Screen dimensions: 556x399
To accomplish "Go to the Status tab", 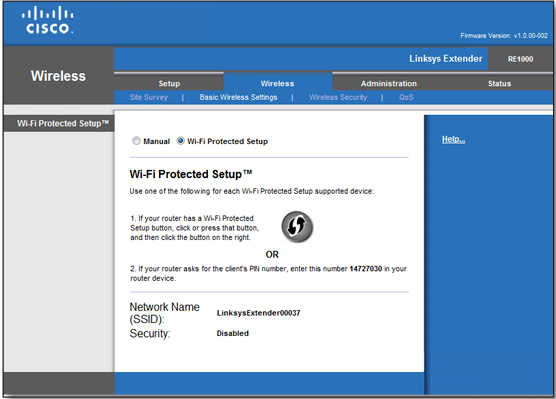I will point(499,83).
